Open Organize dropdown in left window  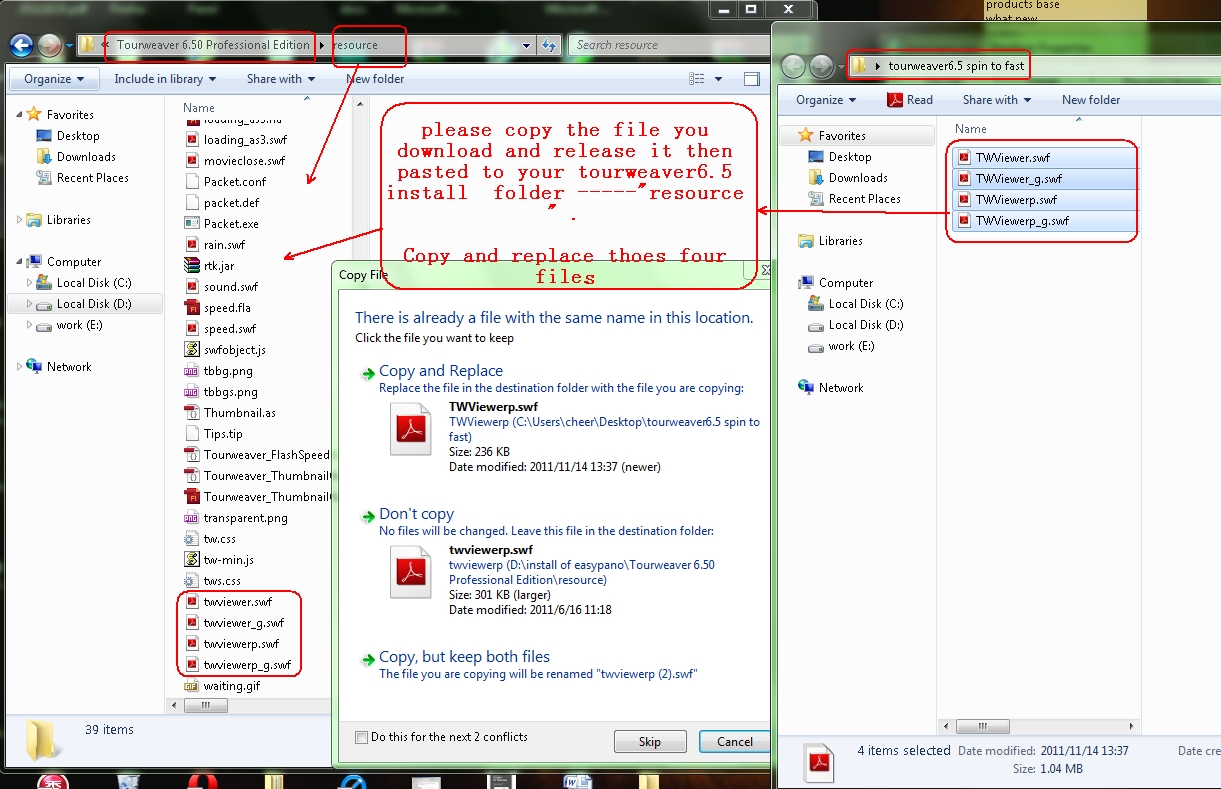(54, 79)
